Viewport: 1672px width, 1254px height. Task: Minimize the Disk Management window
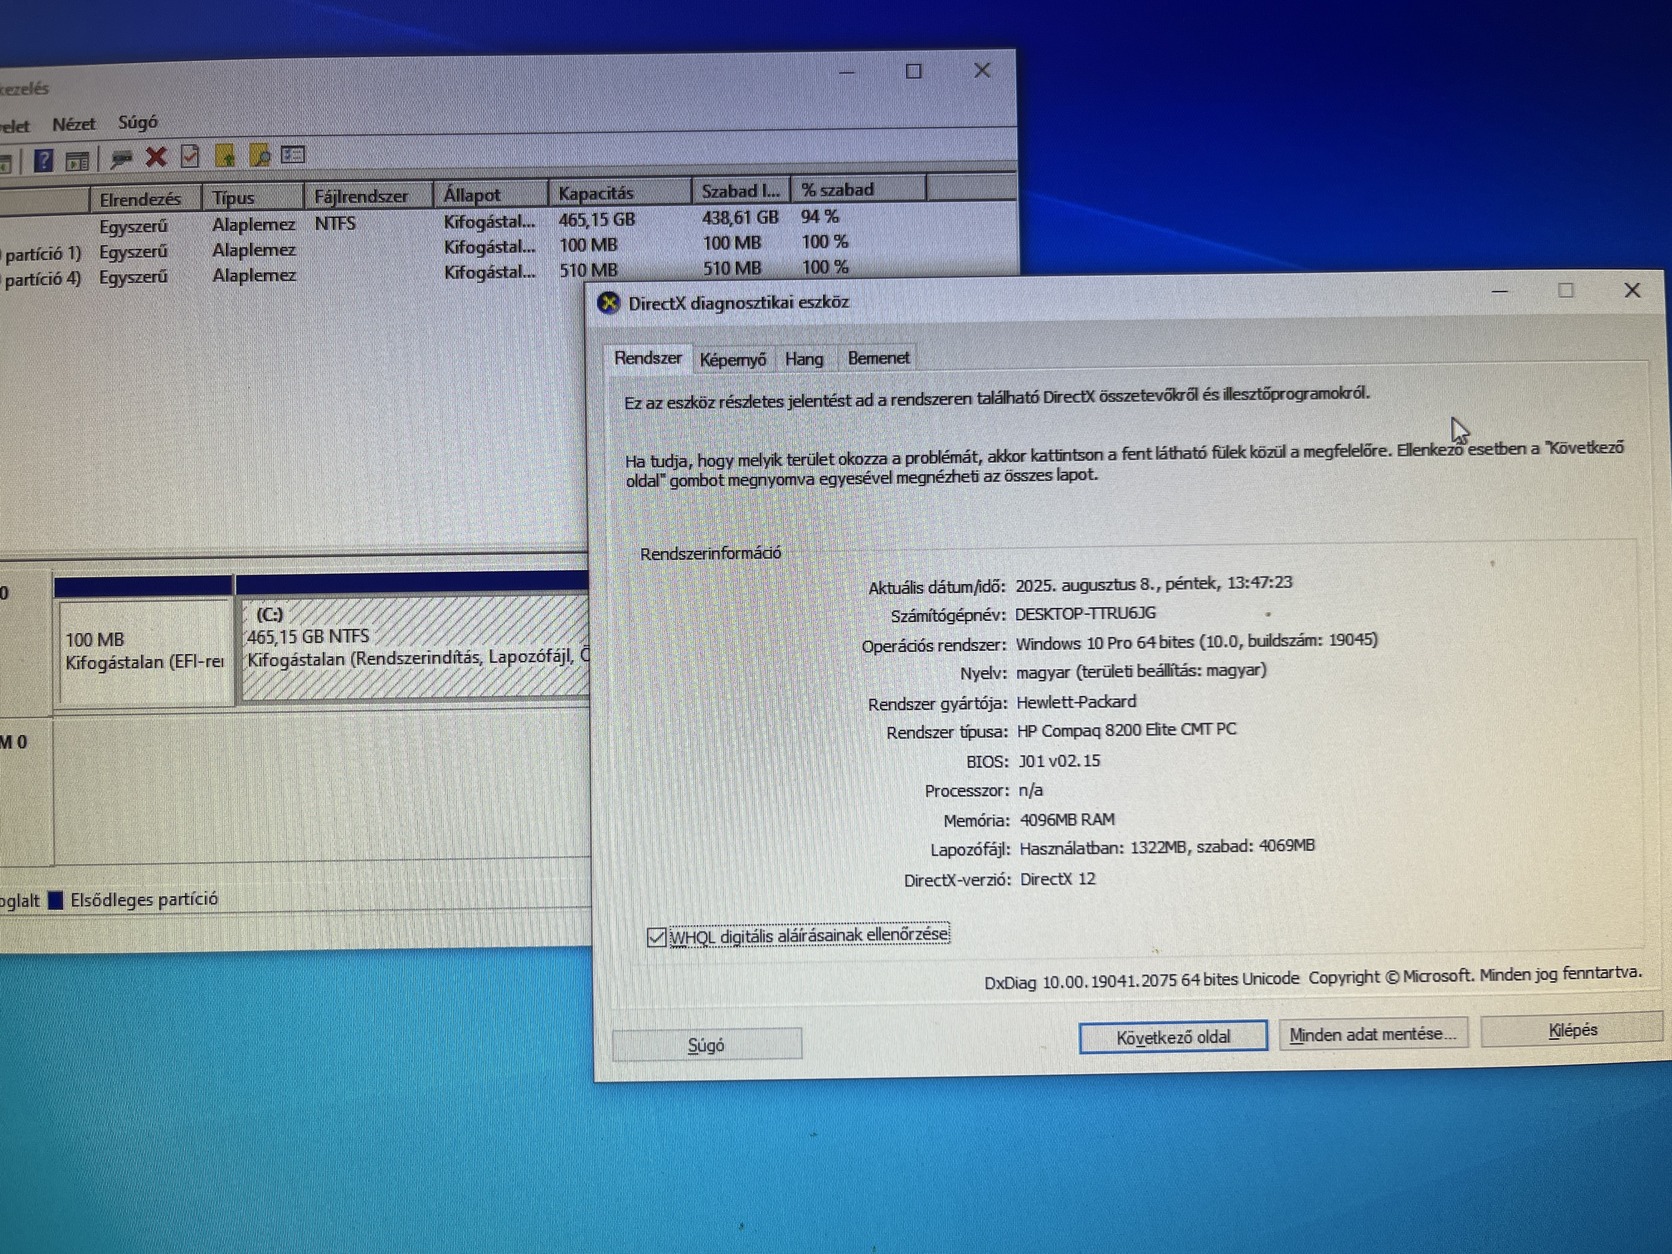coord(847,72)
